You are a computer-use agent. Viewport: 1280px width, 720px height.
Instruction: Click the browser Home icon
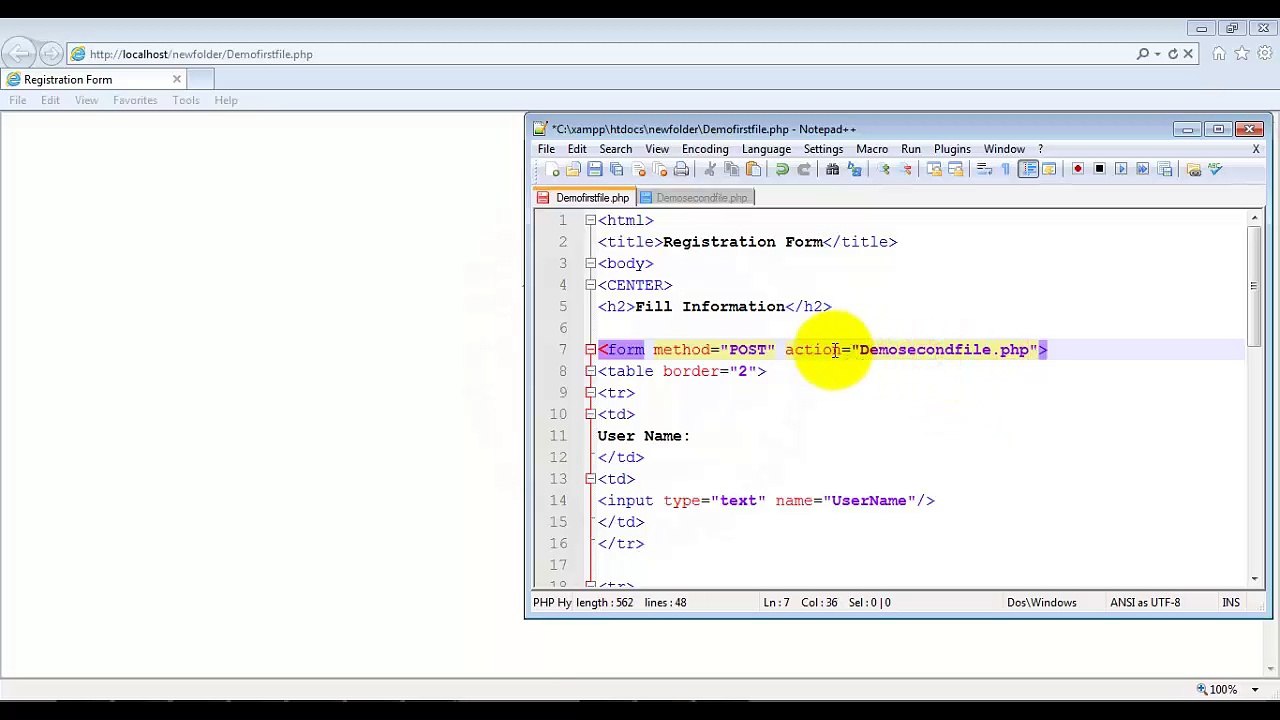coord(1219,54)
